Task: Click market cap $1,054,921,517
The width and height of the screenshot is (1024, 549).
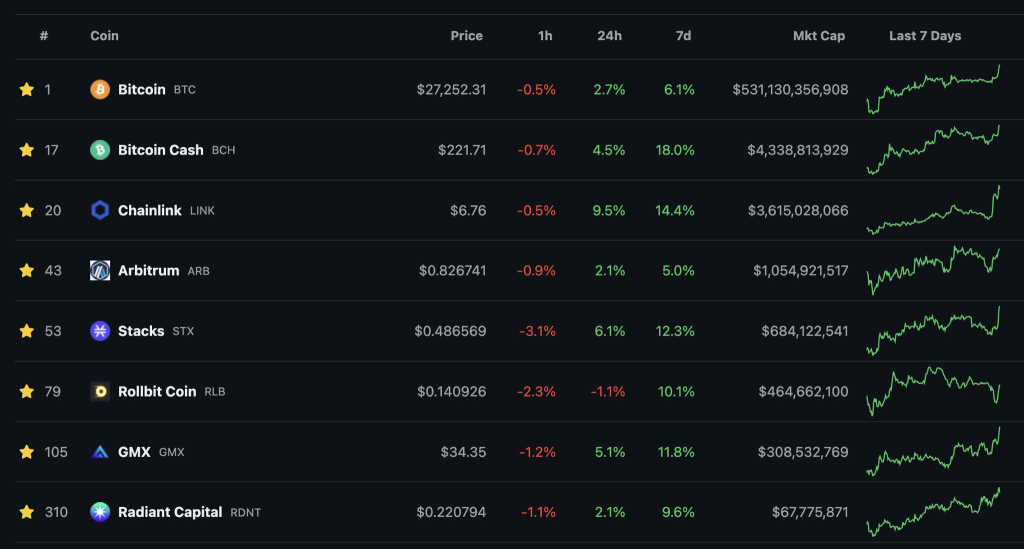Action: point(801,270)
